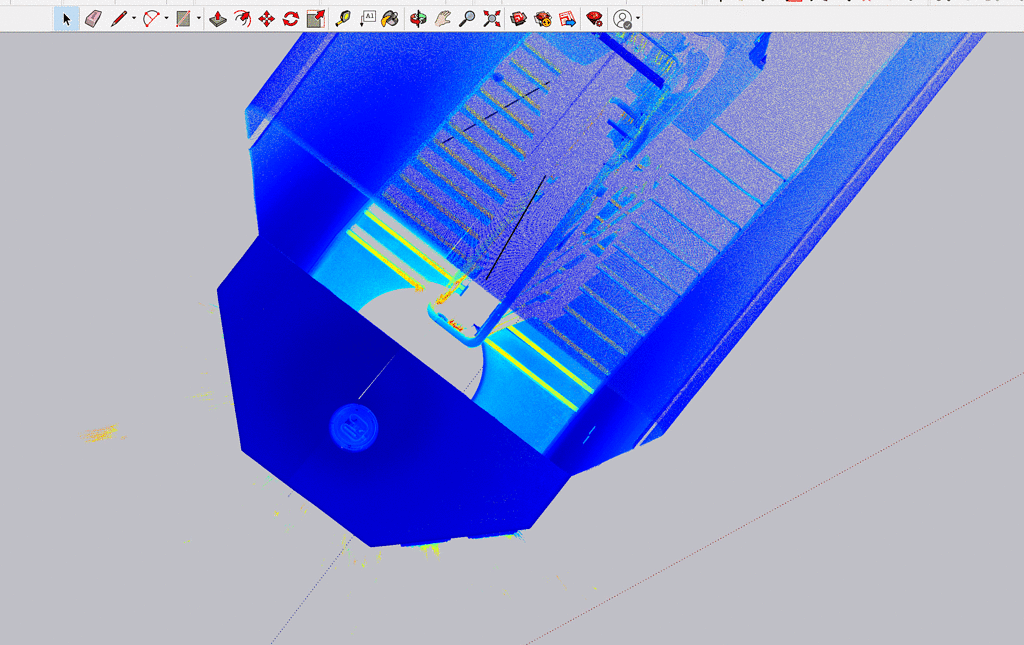Activate the Rotate tool

pyautogui.click(x=289, y=17)
